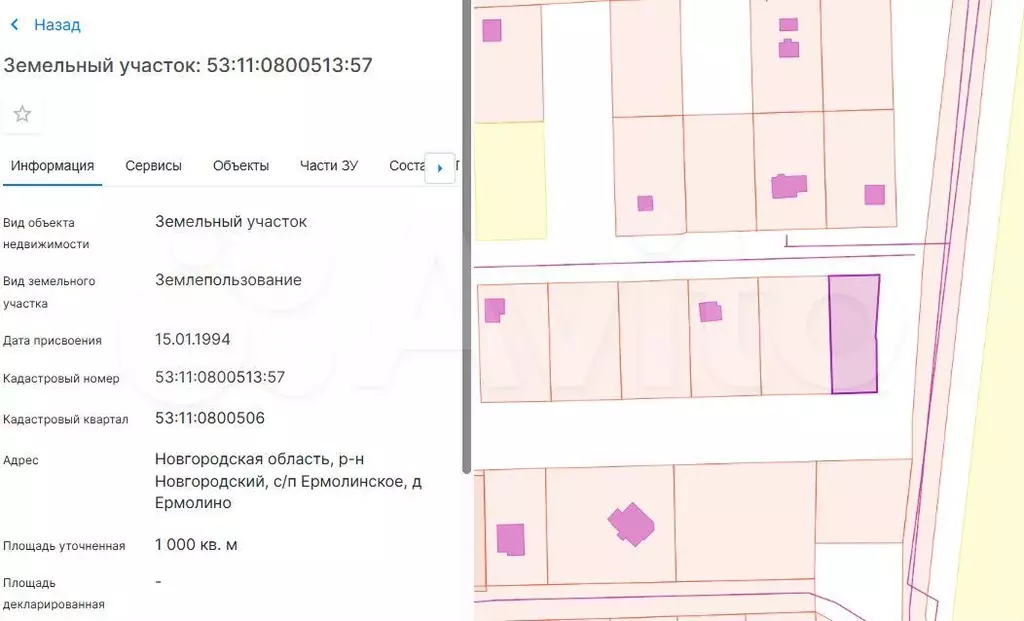1024x621 pixels.
Task: Select the highlighted purple parcel on map
Action: point(854,334)
